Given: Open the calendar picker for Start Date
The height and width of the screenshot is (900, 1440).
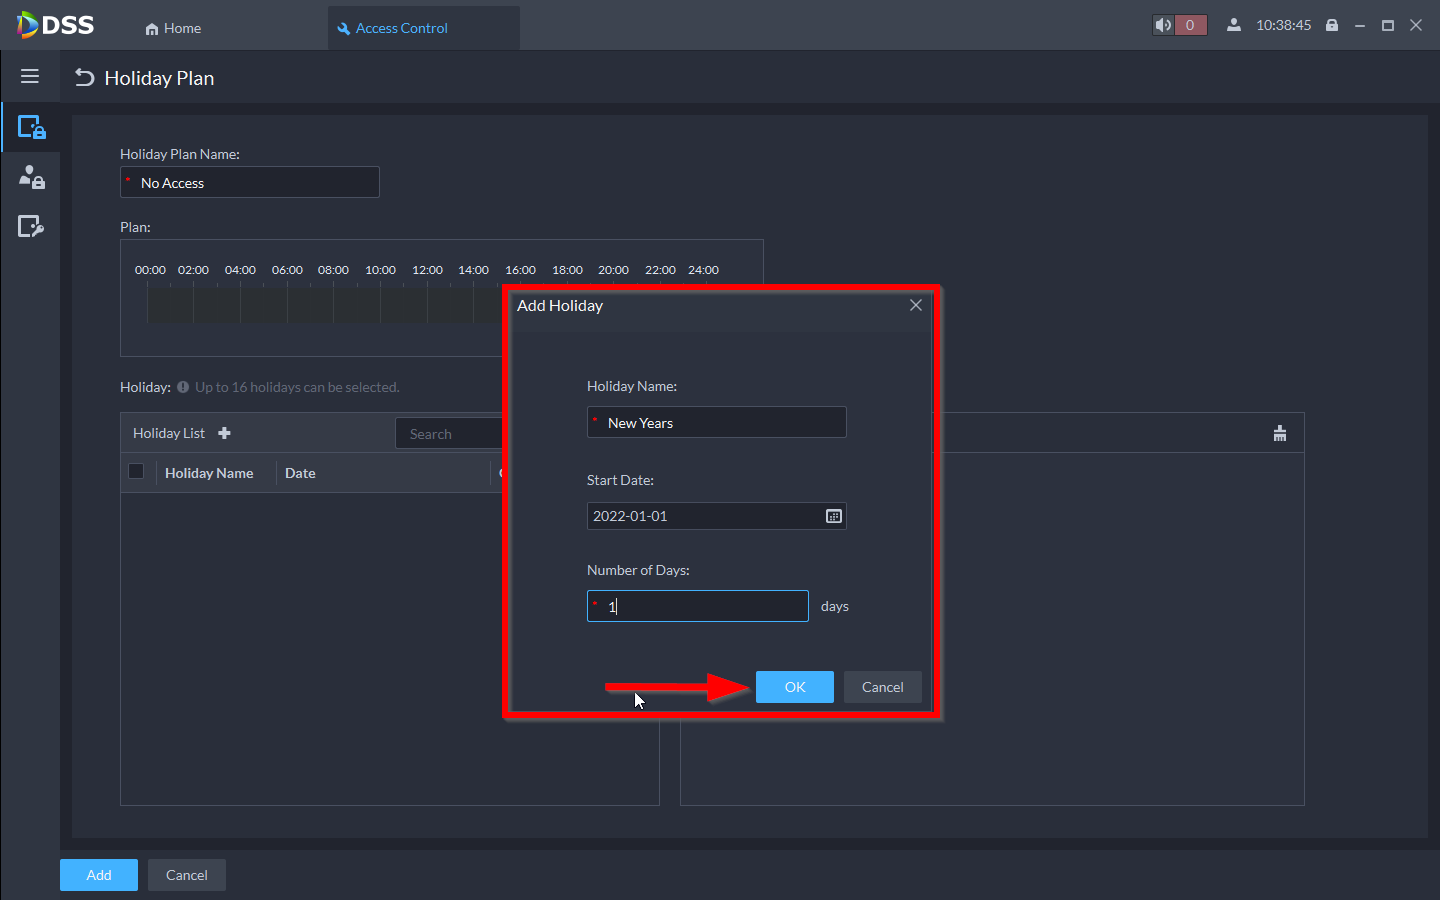Looking at the screenshot, I should click(833, 516).
